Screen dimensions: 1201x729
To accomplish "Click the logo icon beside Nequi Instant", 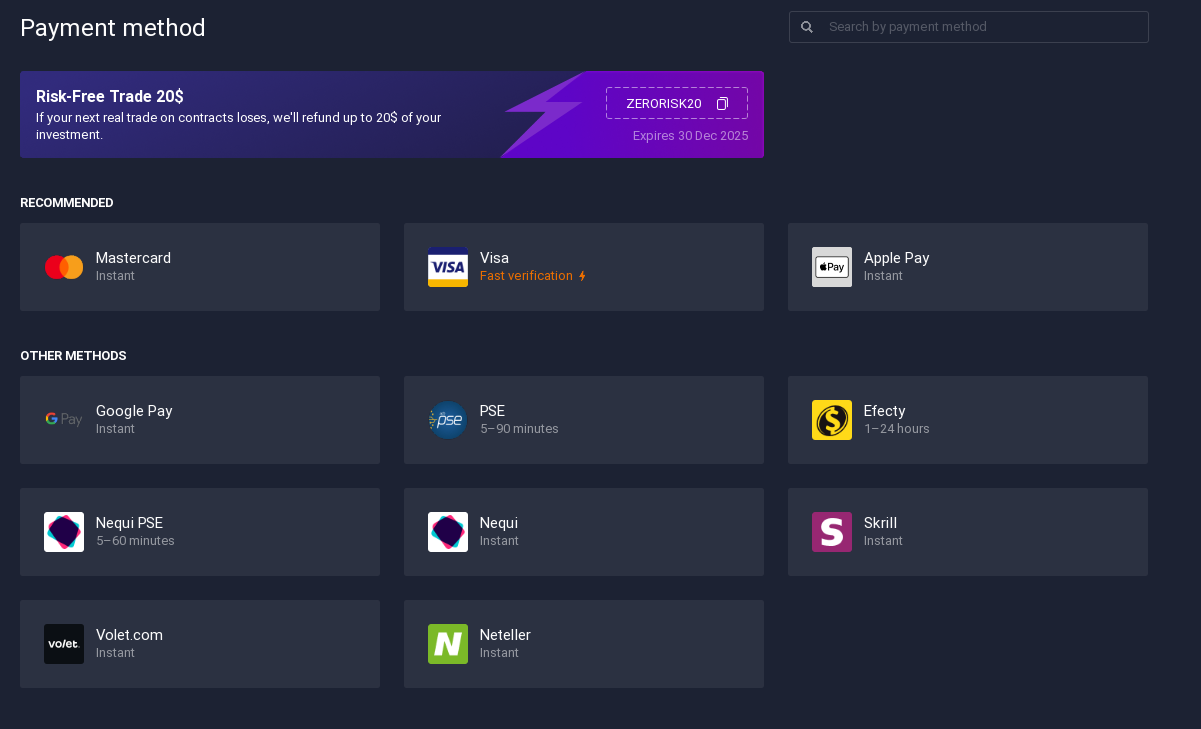I will coord(448,532).
